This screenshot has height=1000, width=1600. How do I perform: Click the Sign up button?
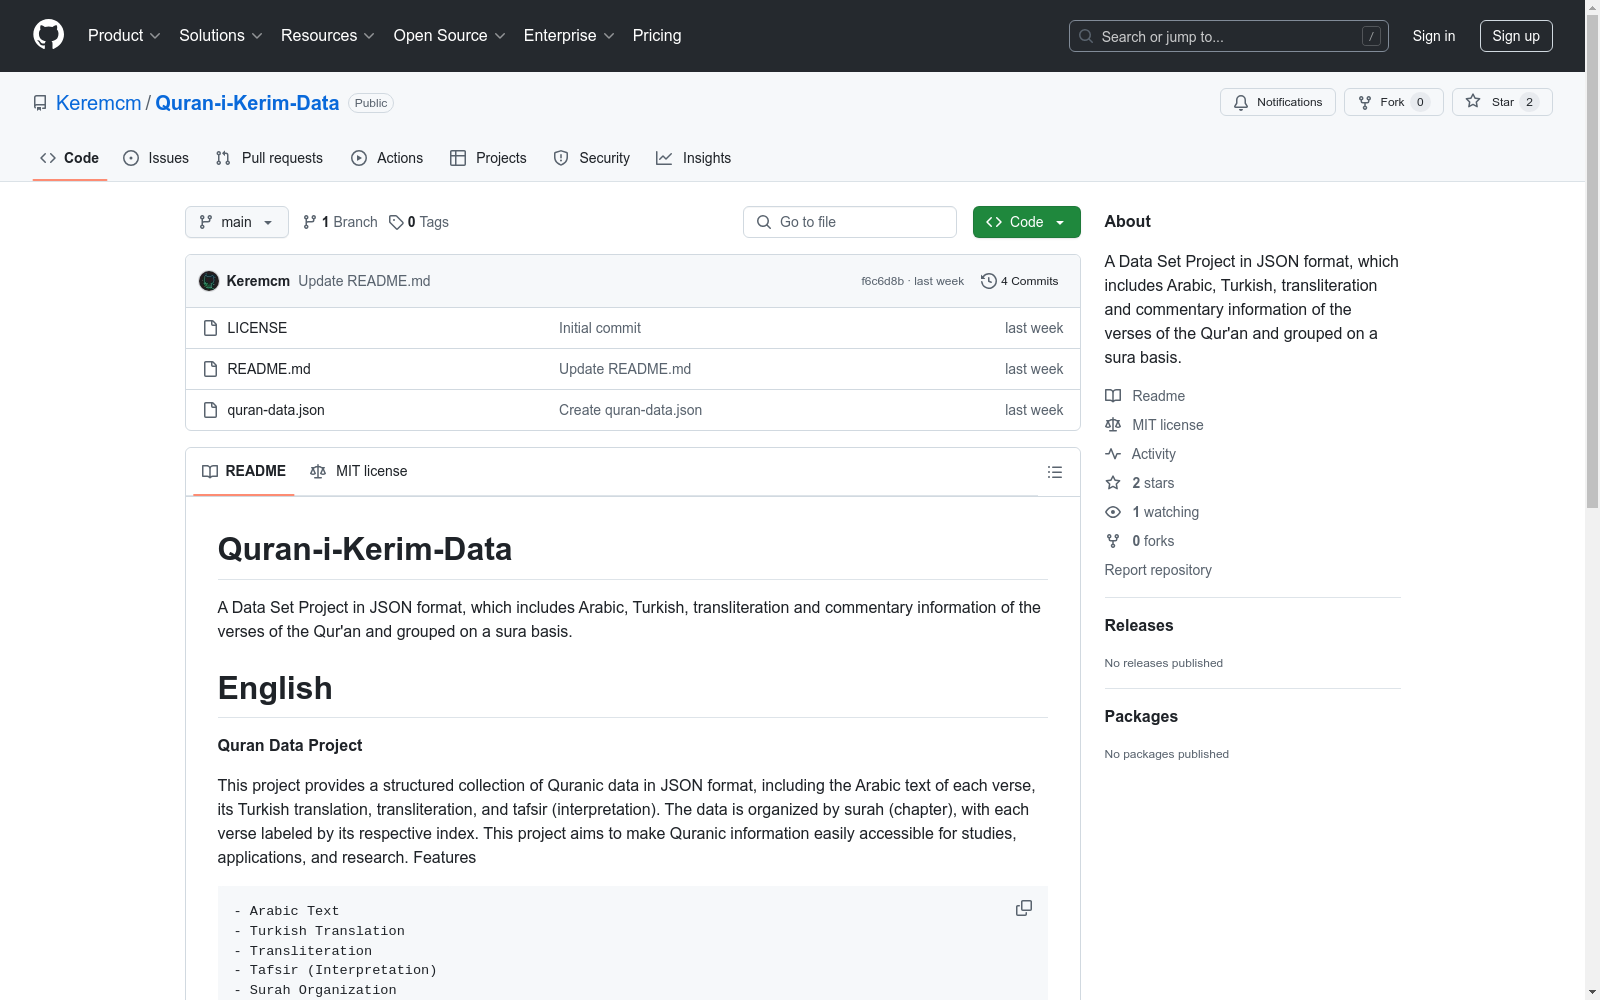[1516, 36]
